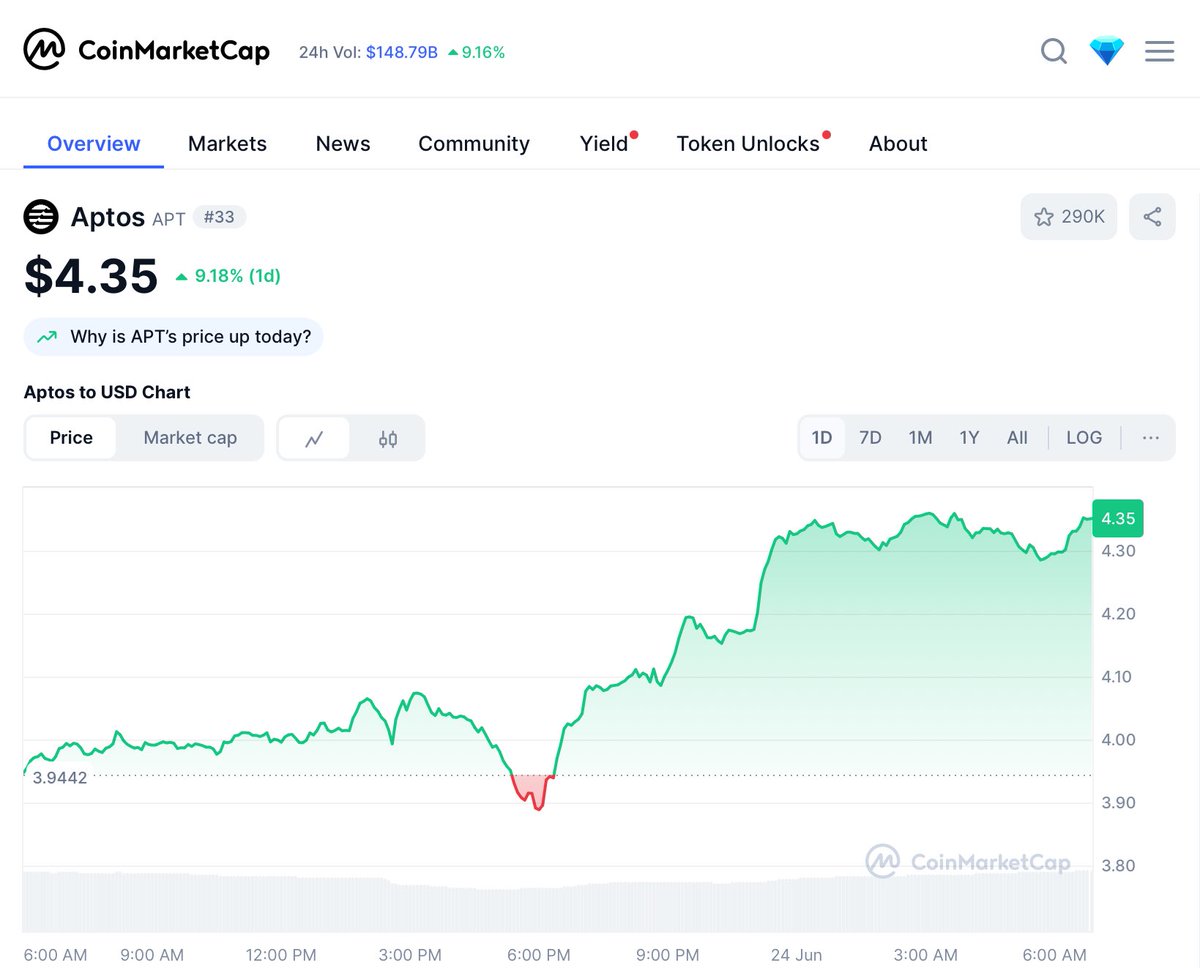
Task: Select the 7D time range
Action: [871, 438]
